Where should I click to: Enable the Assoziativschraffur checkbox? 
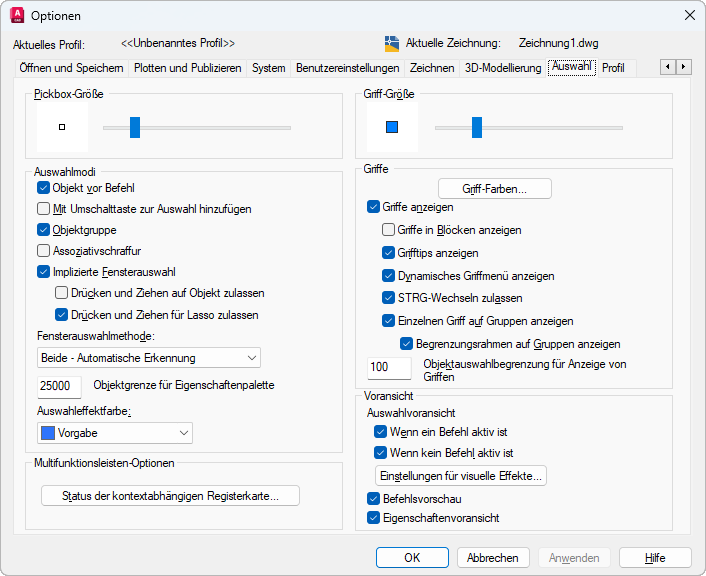coord(44,251)
